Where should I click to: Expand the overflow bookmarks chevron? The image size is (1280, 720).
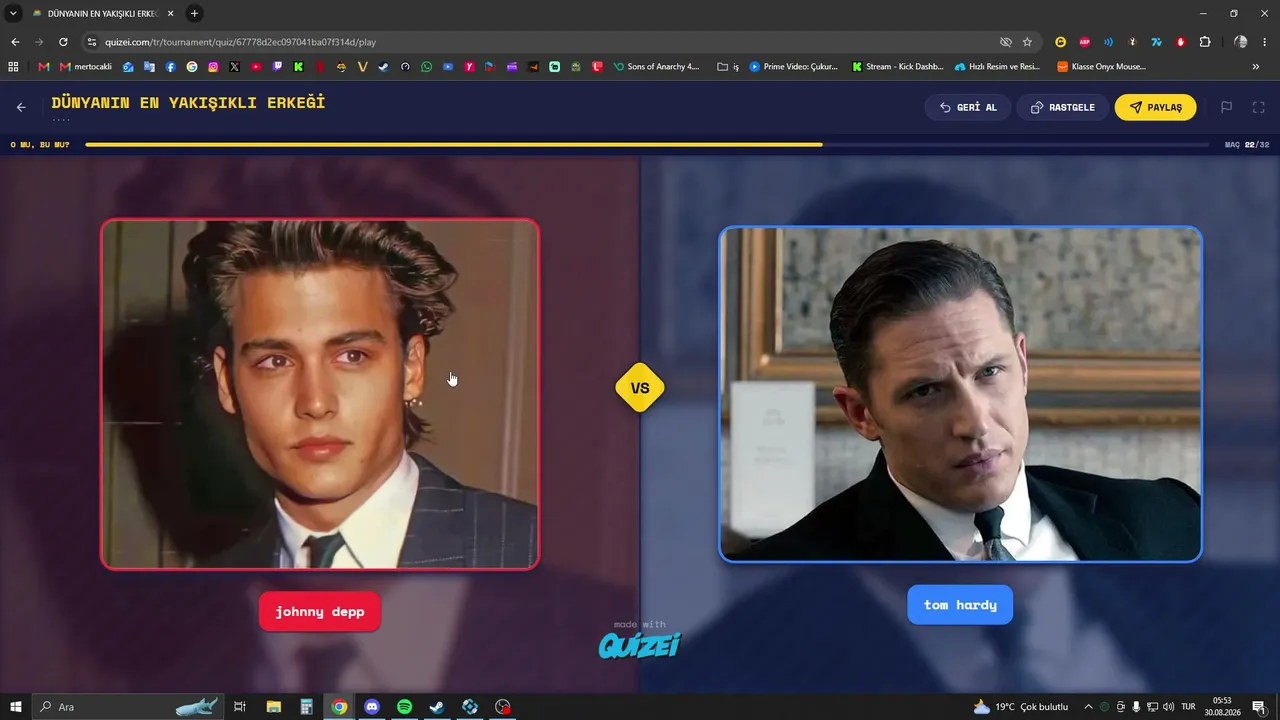click(1256, 67)
